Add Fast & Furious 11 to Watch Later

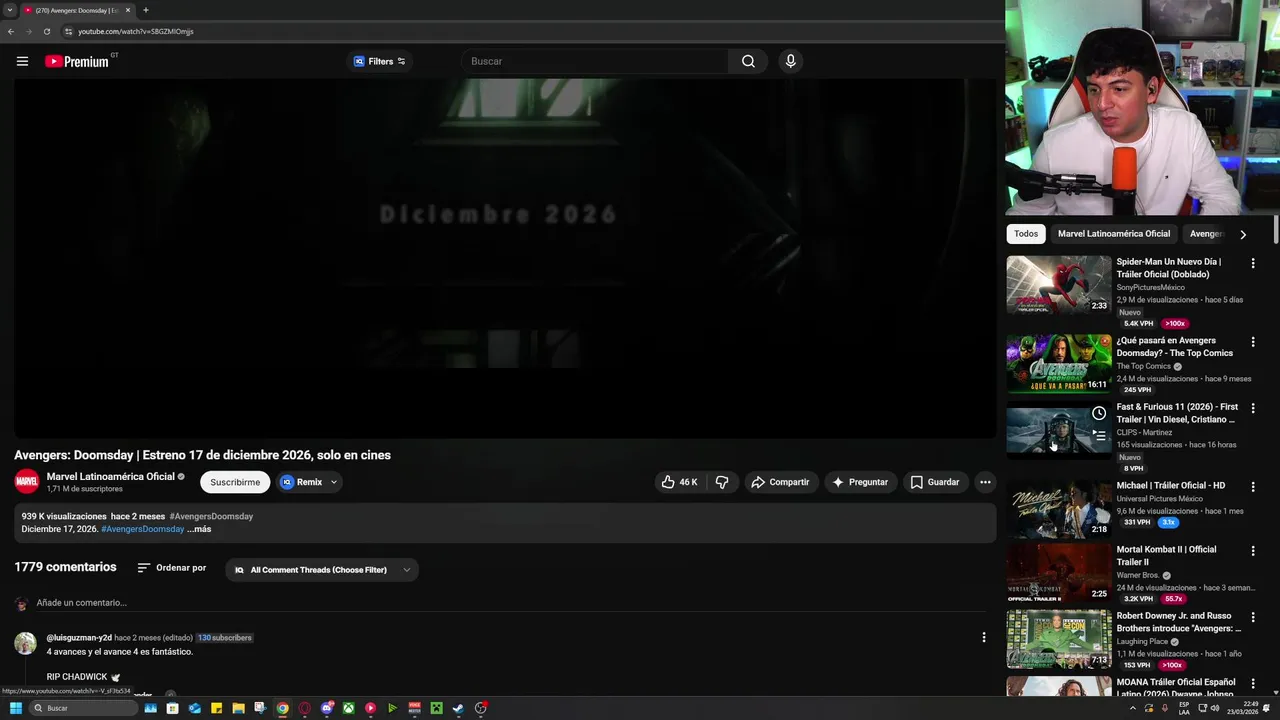pos(1099,414)
